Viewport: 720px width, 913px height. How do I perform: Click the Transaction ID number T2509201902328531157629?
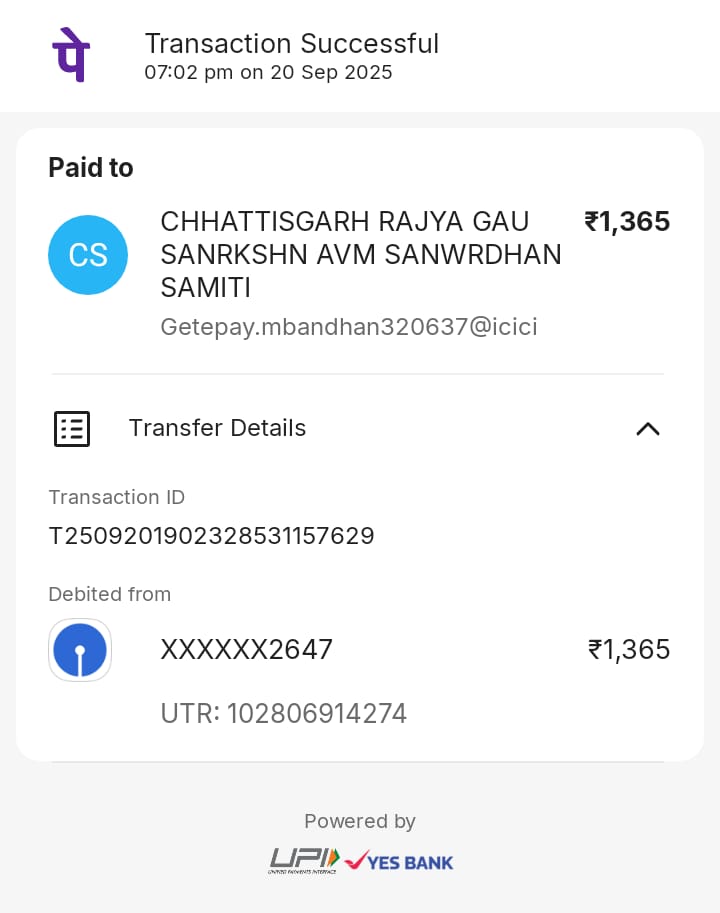[211, 536]
